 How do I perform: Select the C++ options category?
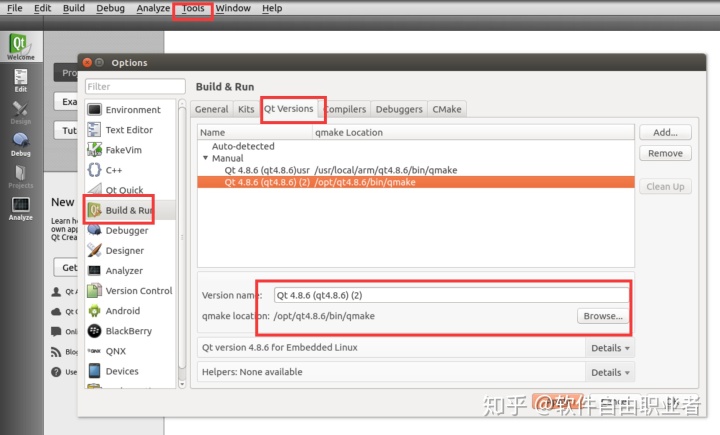pyautogui.click(x=130, y=170)
